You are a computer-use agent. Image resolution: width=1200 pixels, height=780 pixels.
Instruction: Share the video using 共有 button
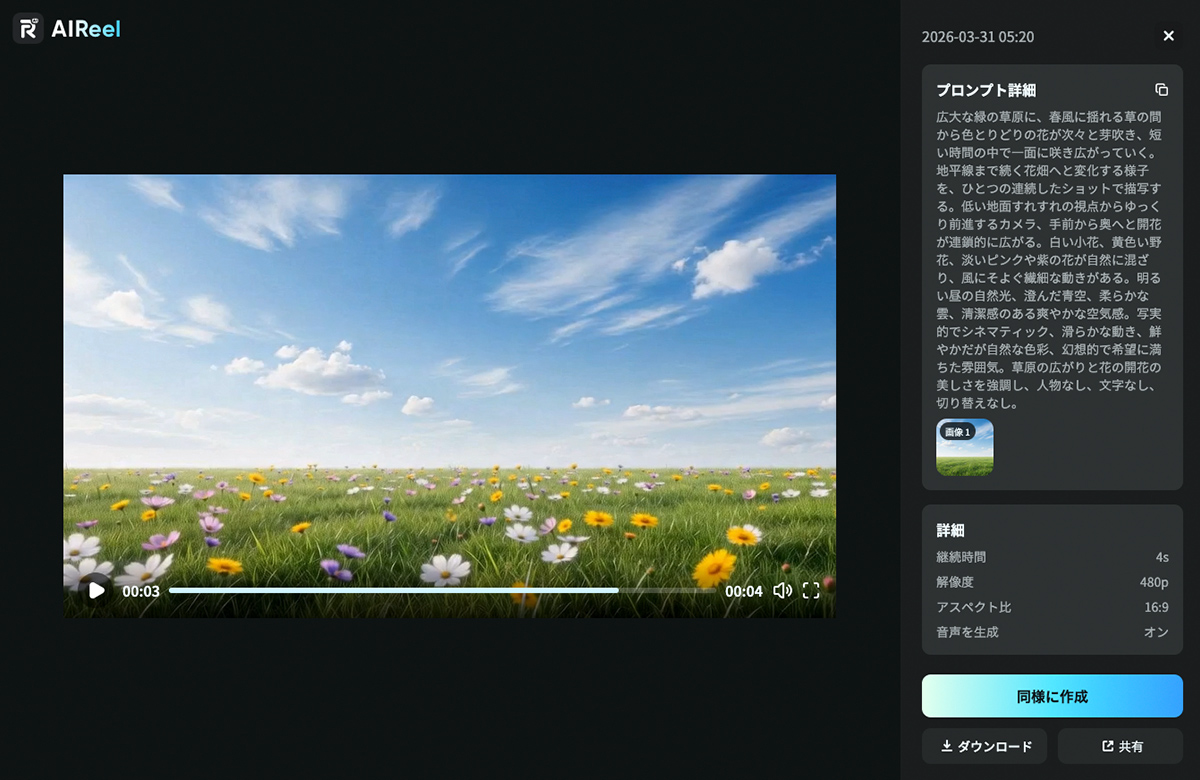(1120, 746)
